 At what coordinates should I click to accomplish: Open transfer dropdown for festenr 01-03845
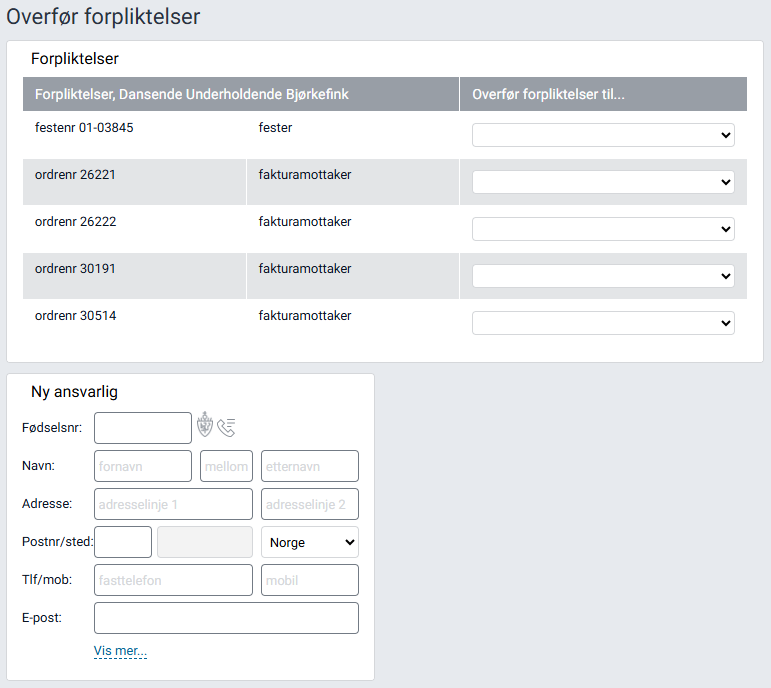point(603,135)
